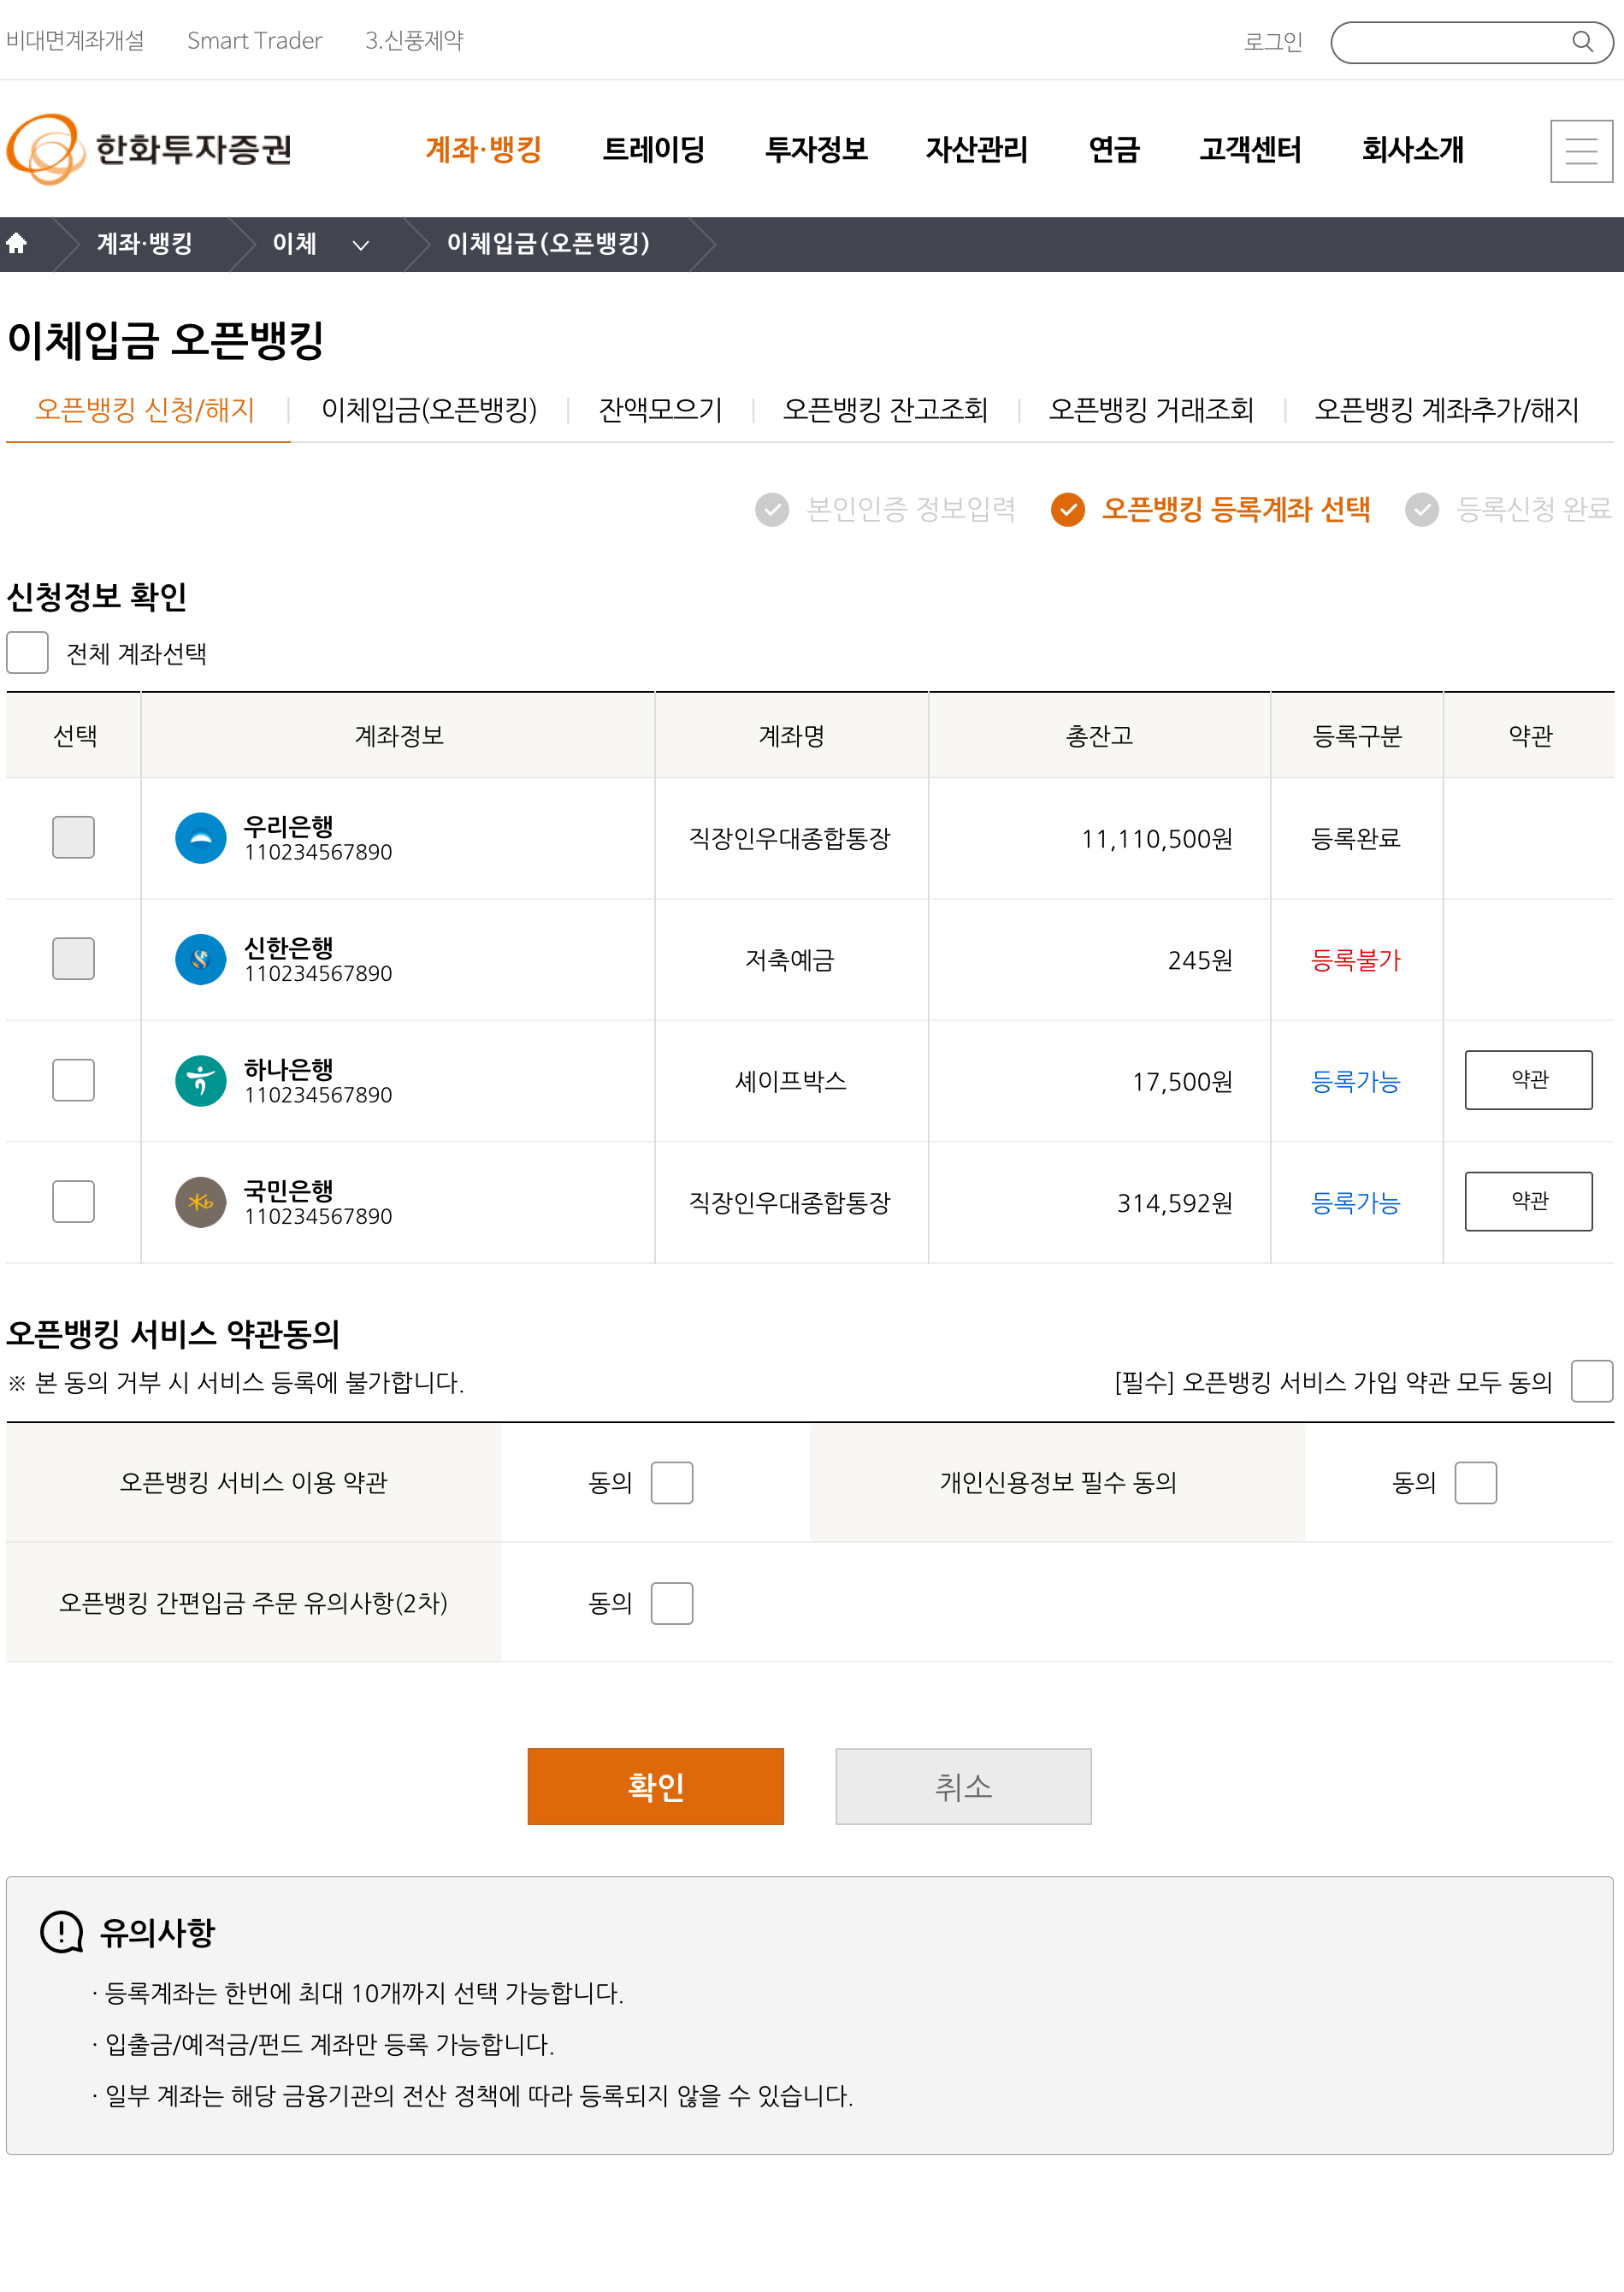The image size is (1624, 2292).
Task: Click the 본인인증 정보입력 step check icon
Action: tap(772, 509)
